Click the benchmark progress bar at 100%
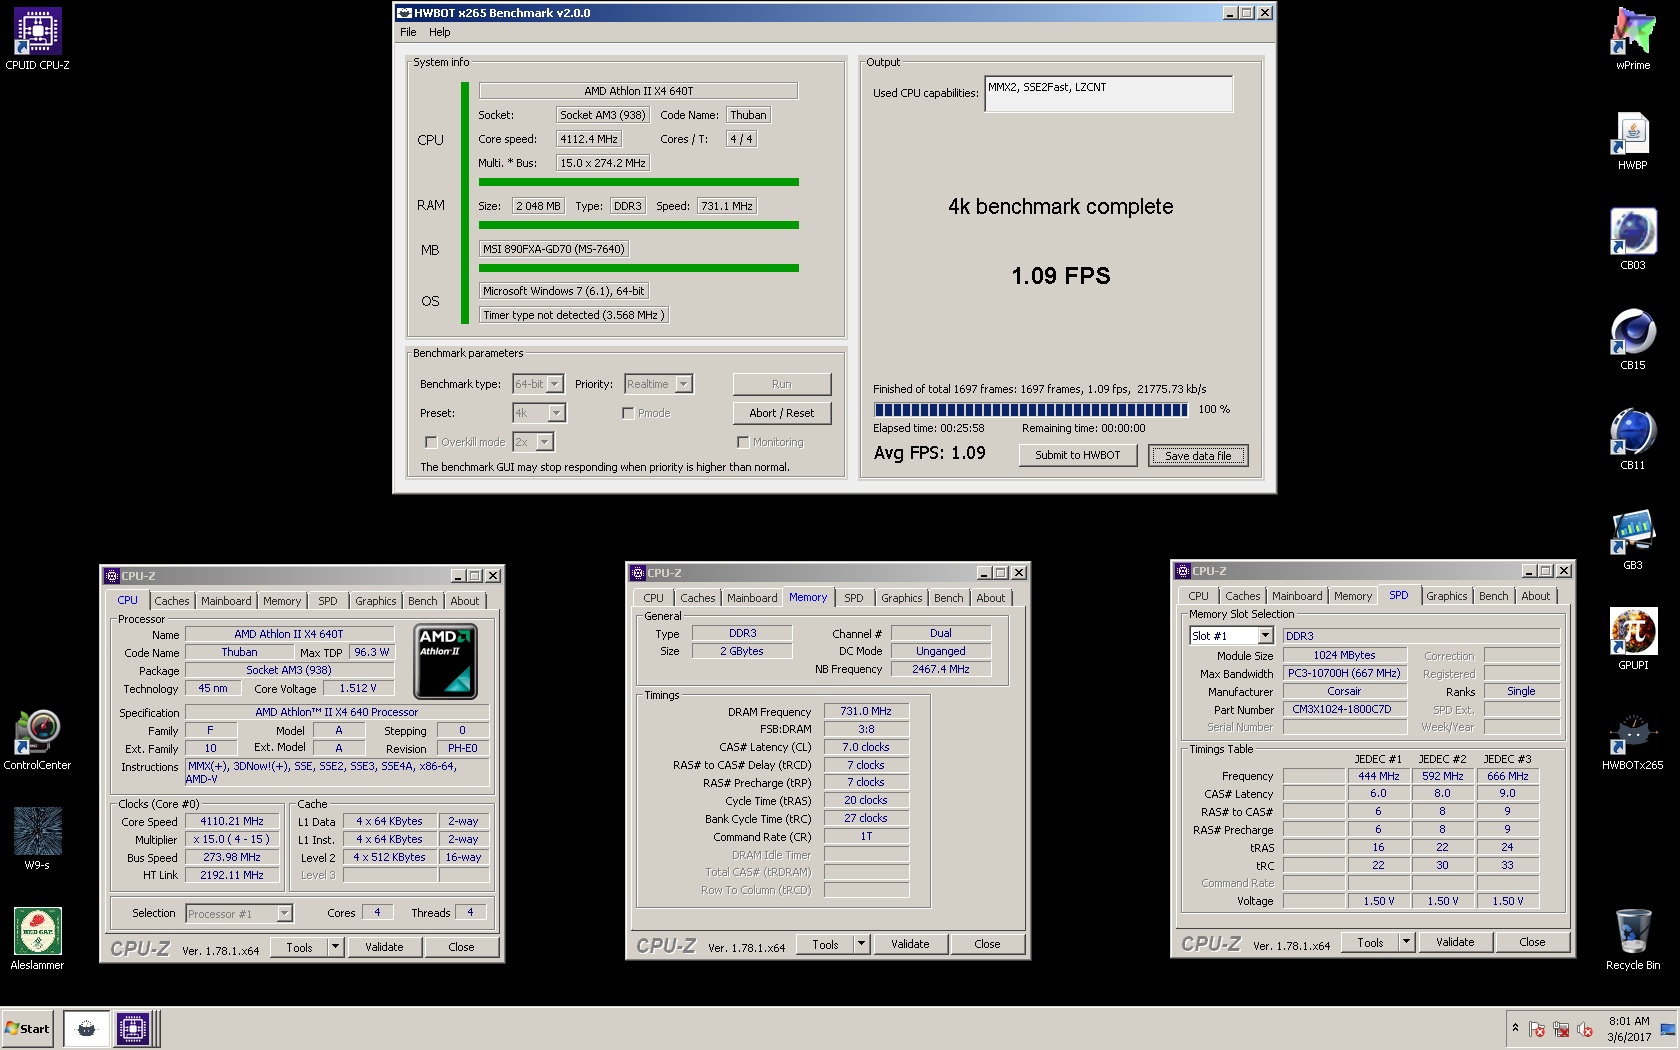Screen dimensions: 1680x1050 [x=1030, y=410]
